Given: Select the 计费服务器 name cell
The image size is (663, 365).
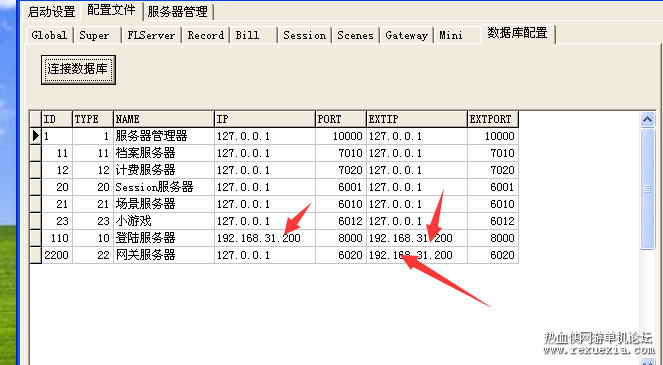Looking at the screenshot, I should pyautogui.click(x=164, y=170).
